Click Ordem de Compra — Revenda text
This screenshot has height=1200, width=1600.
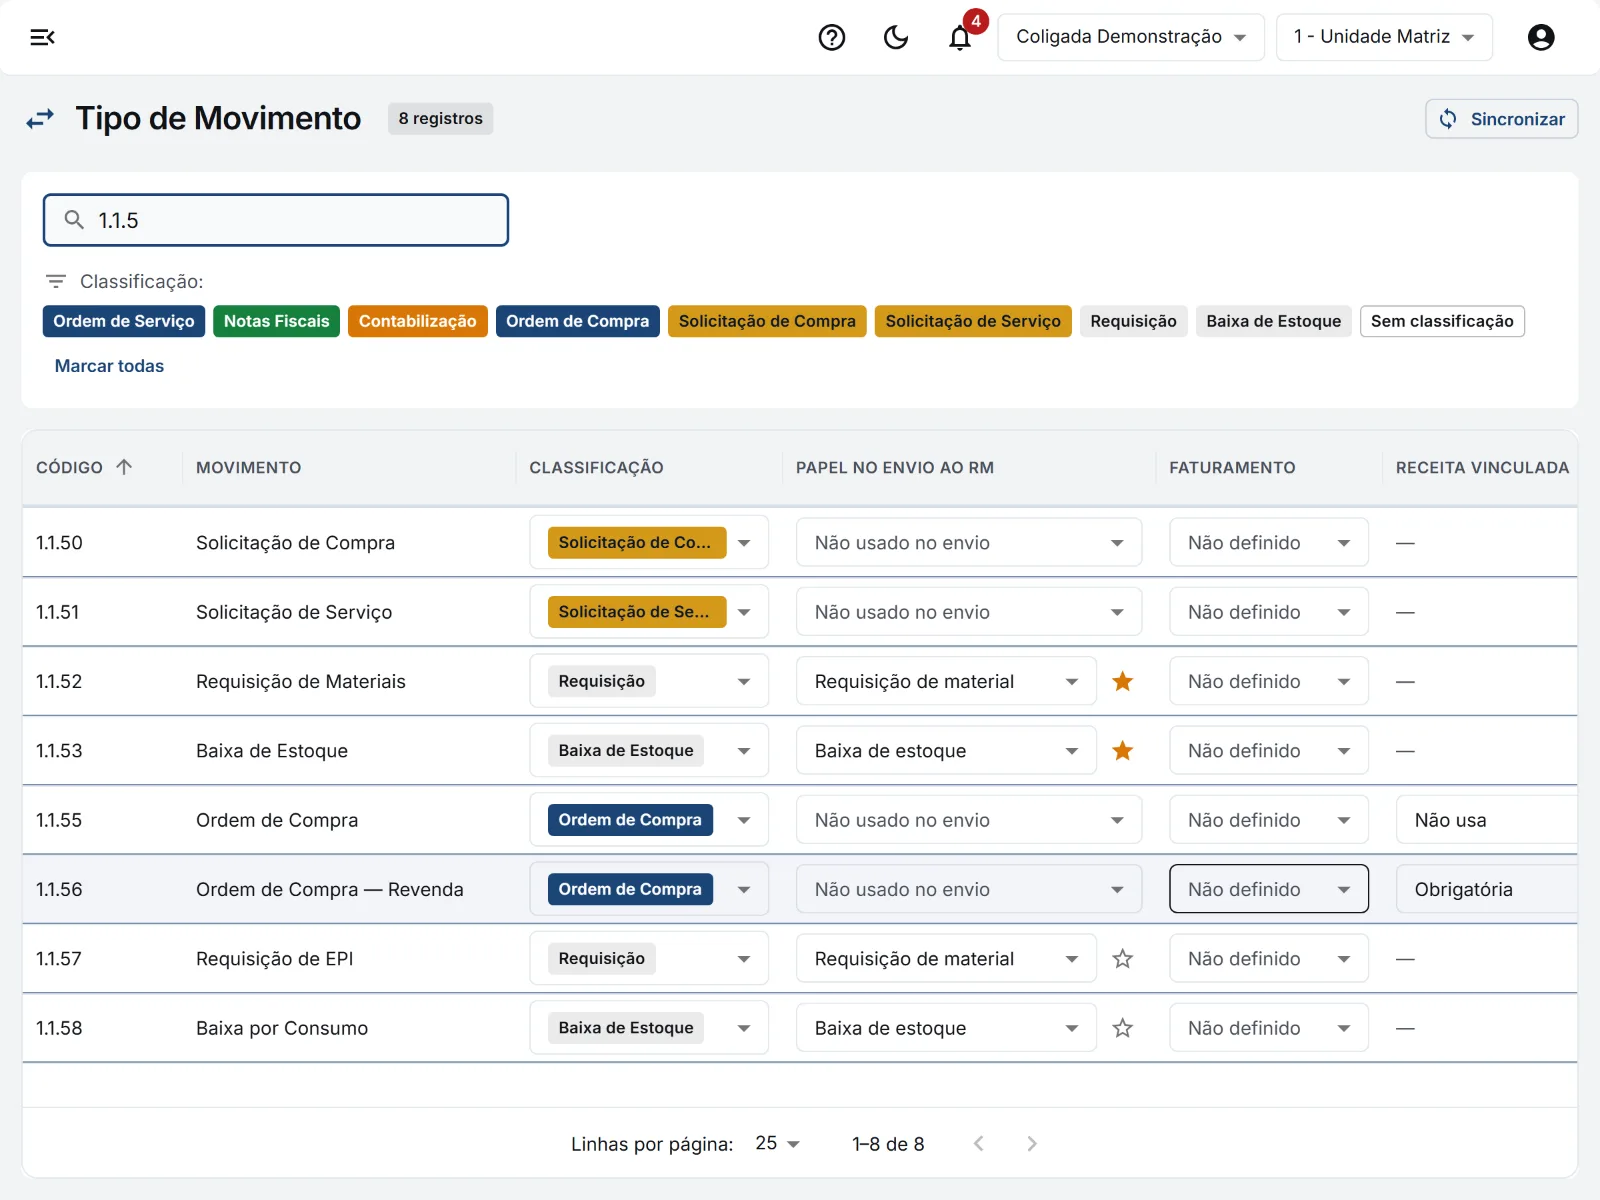330,889
